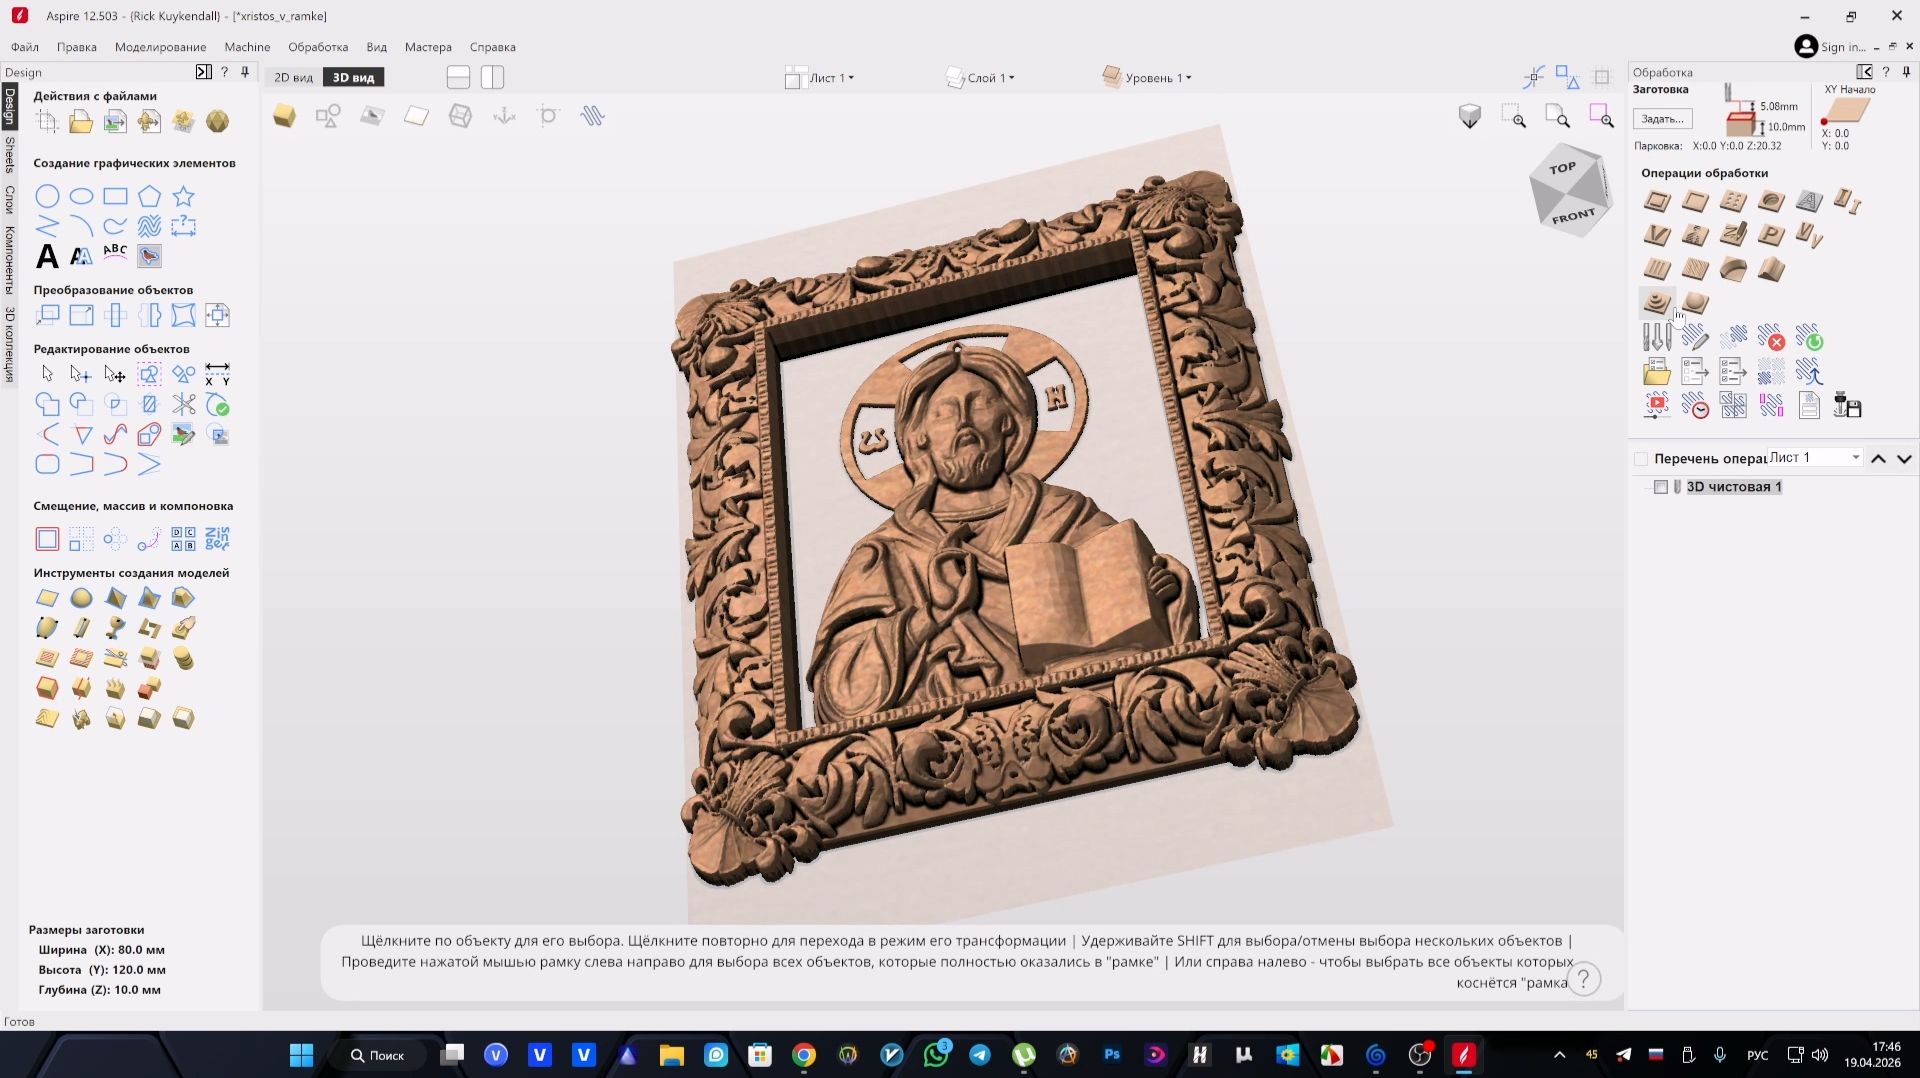The image size is (1920, 1078).
Task: Open the estimate machining time clock icon
Action: click(1695, 405)
